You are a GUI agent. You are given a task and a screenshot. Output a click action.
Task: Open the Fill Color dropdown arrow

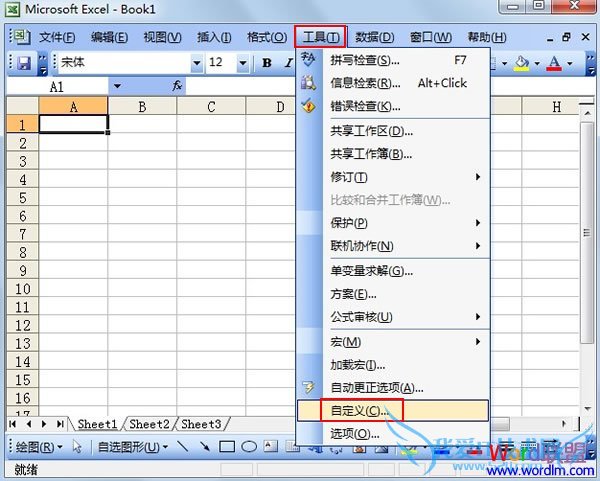tap(537, 63)
